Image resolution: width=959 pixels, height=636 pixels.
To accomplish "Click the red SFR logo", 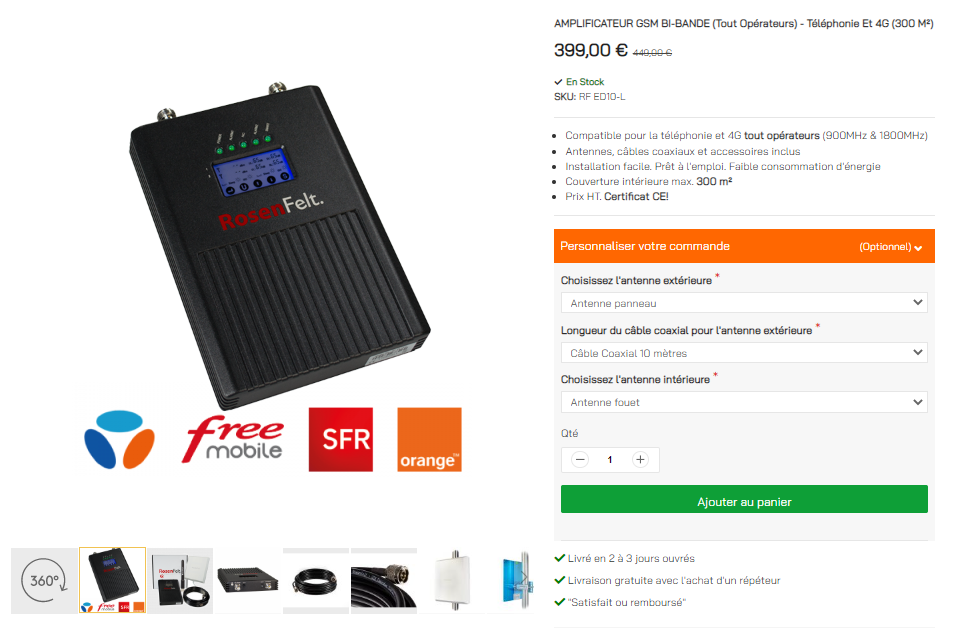I will (x=341, y=440).
